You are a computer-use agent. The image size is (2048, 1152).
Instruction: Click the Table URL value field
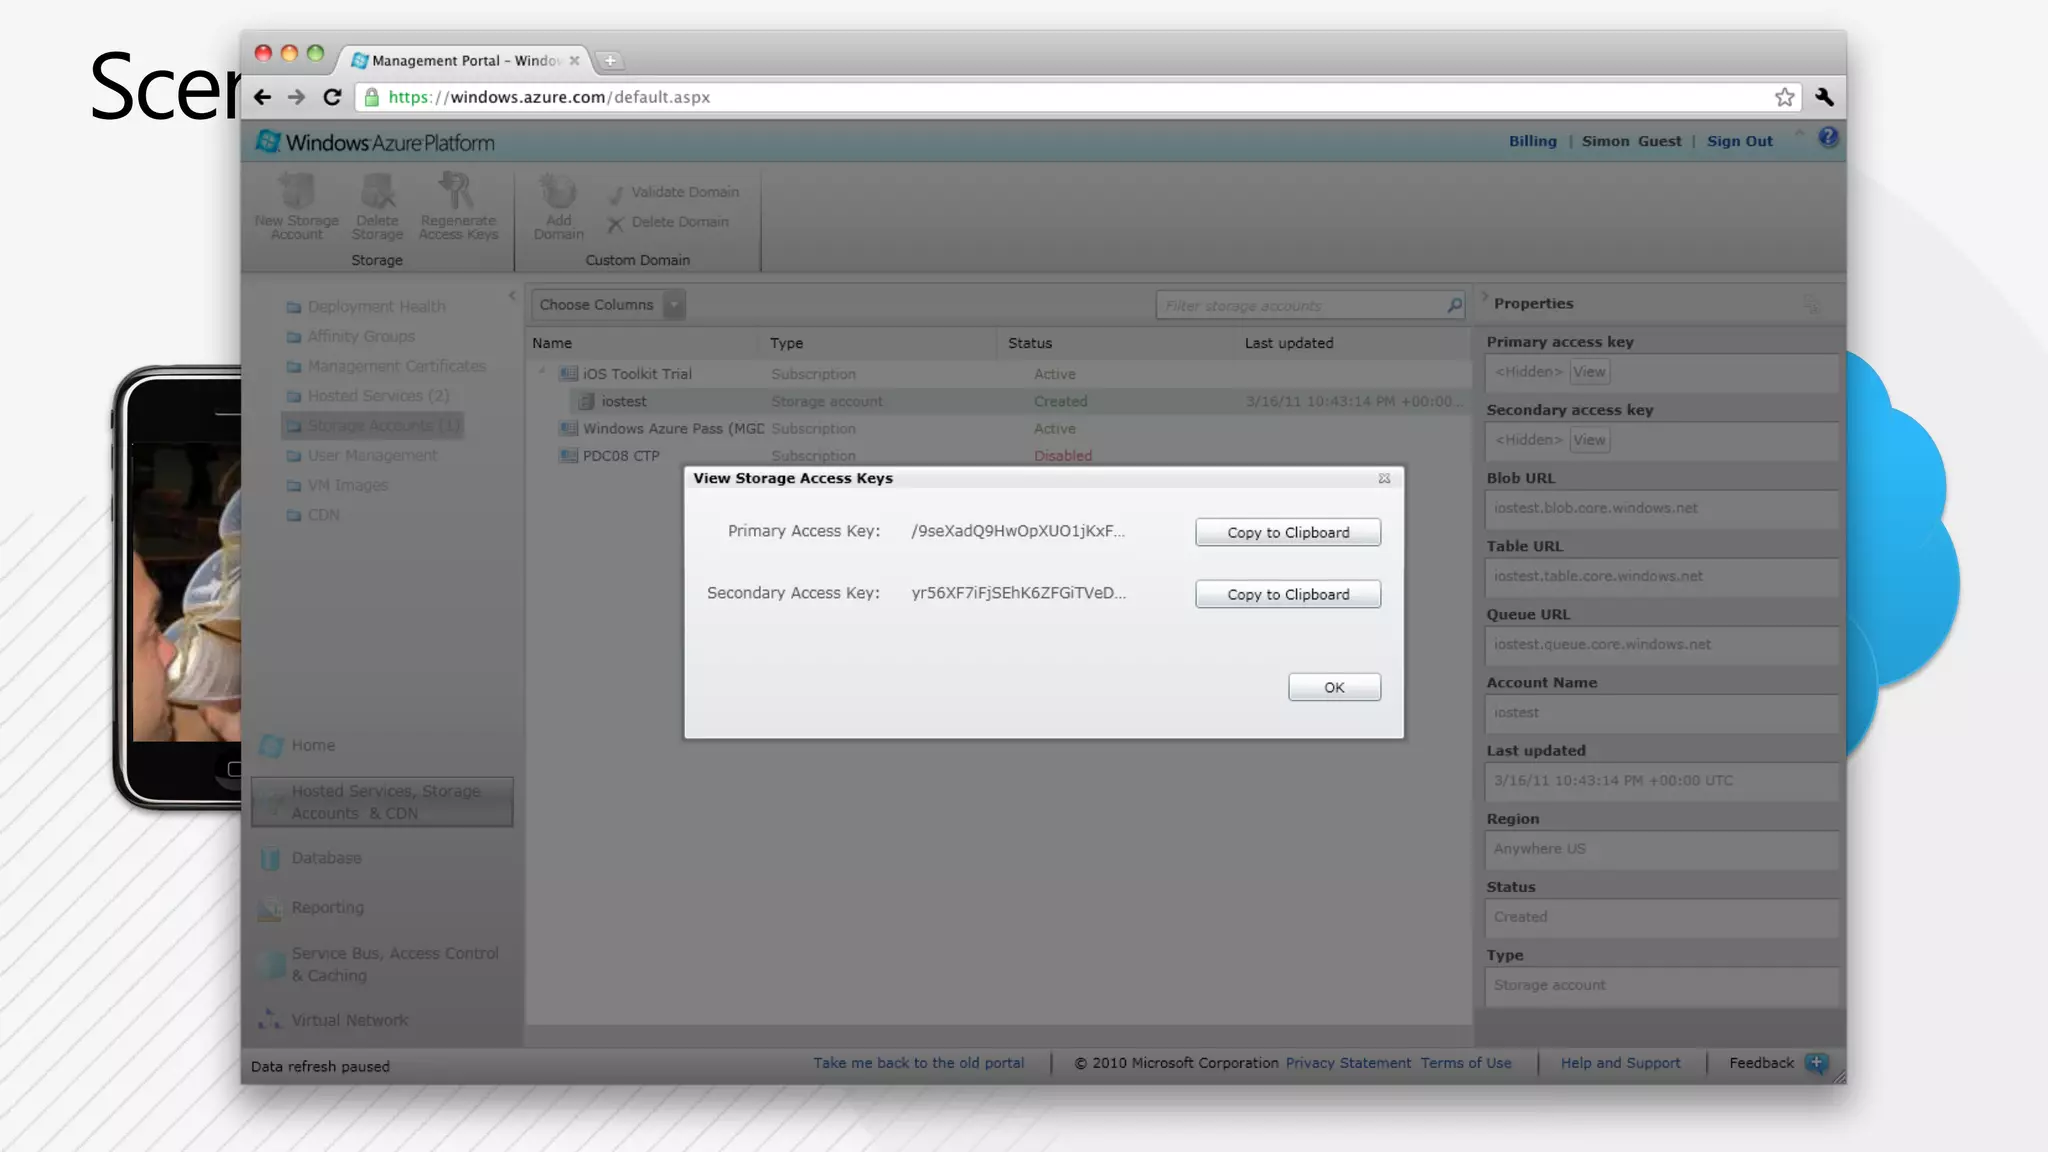1661,576
